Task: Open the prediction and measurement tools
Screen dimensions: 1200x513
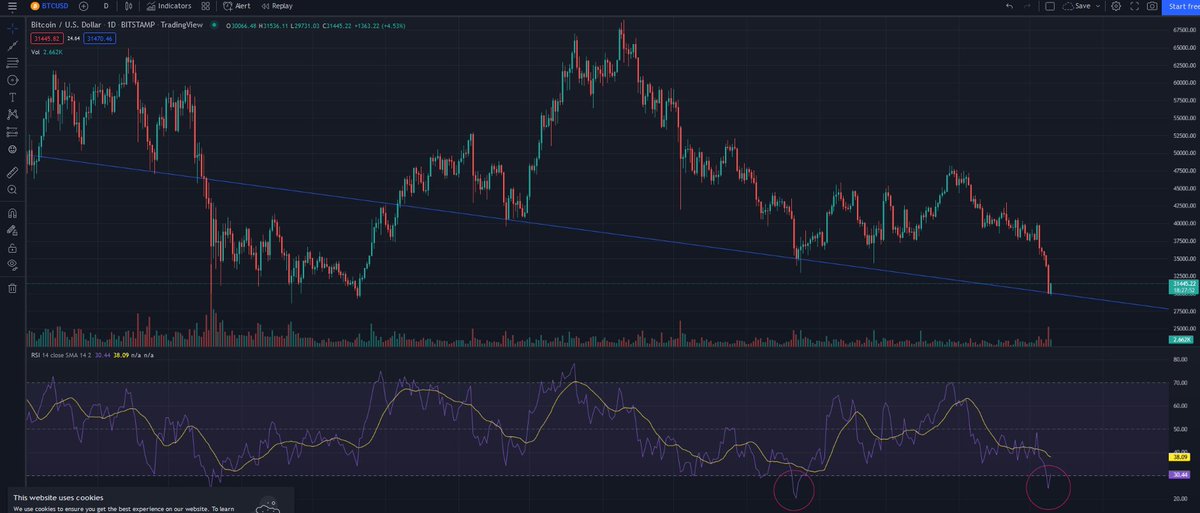Action: 12,131
